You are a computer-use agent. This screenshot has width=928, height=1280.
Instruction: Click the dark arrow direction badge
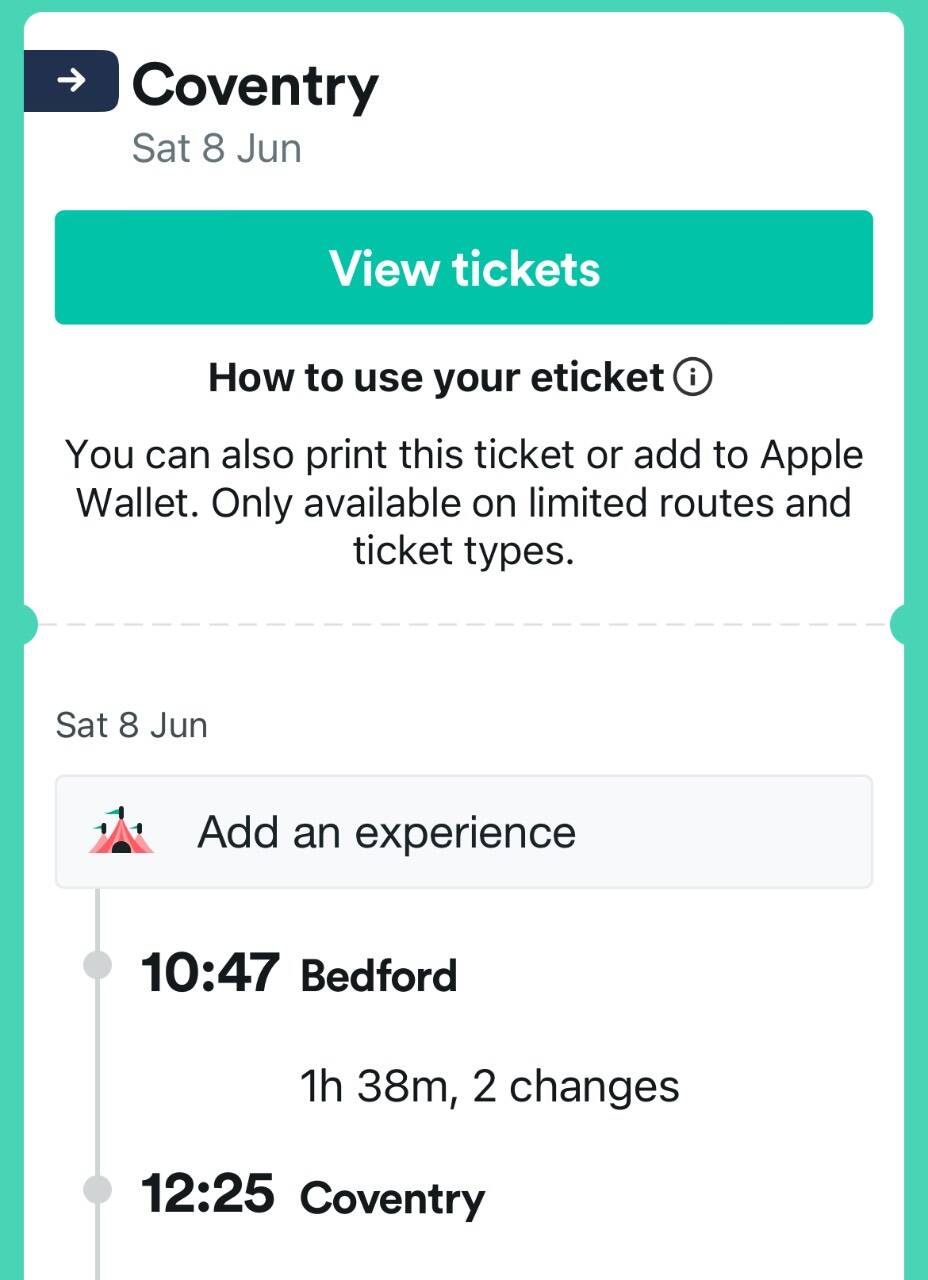(71, 81)
